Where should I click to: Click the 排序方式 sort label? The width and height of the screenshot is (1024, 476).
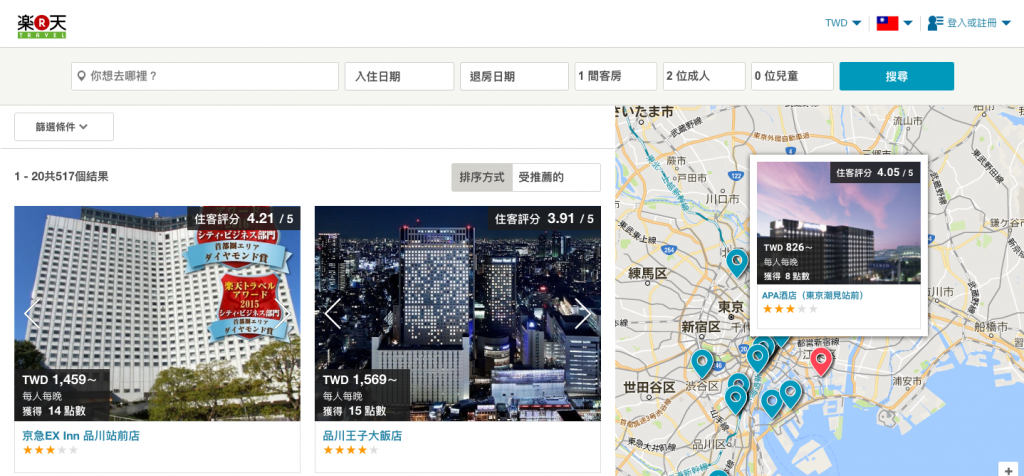pos(482,177)
